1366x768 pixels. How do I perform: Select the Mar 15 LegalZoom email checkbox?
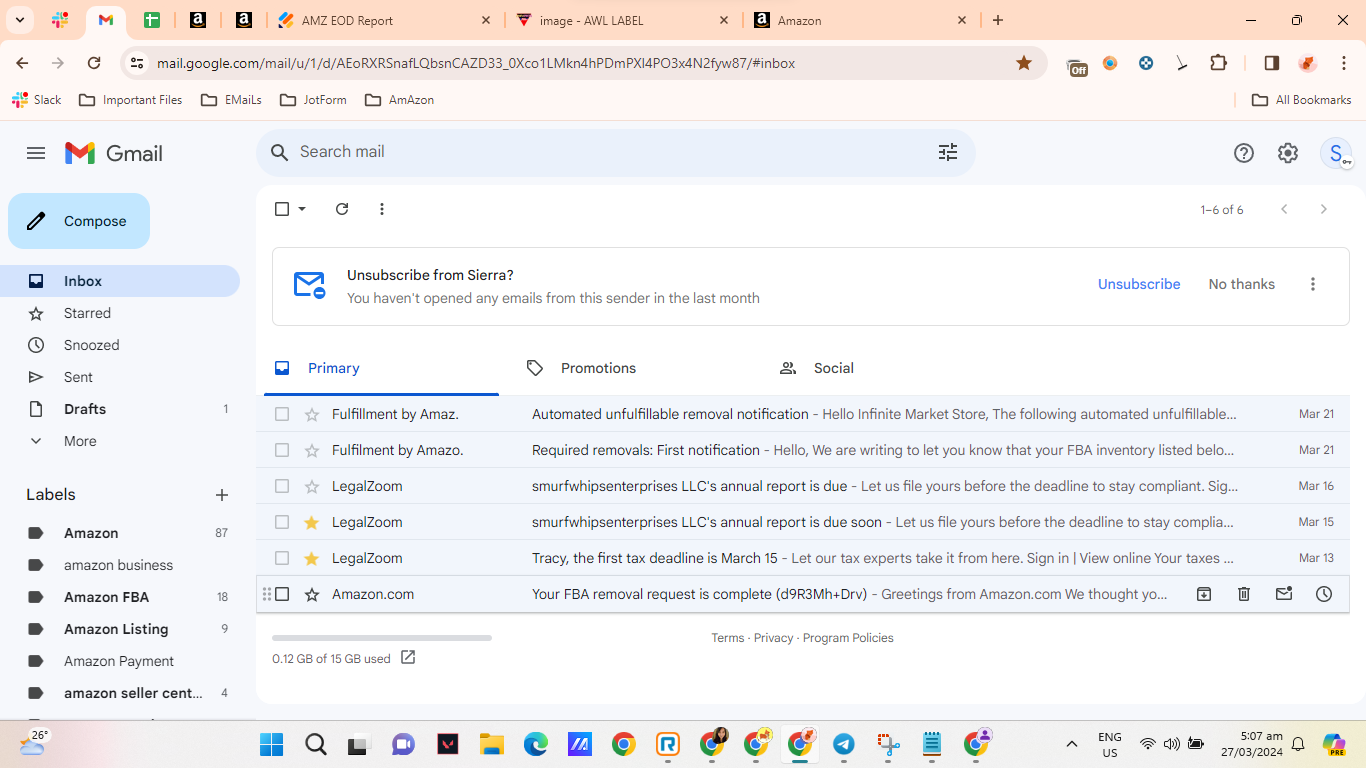[282, 522]
